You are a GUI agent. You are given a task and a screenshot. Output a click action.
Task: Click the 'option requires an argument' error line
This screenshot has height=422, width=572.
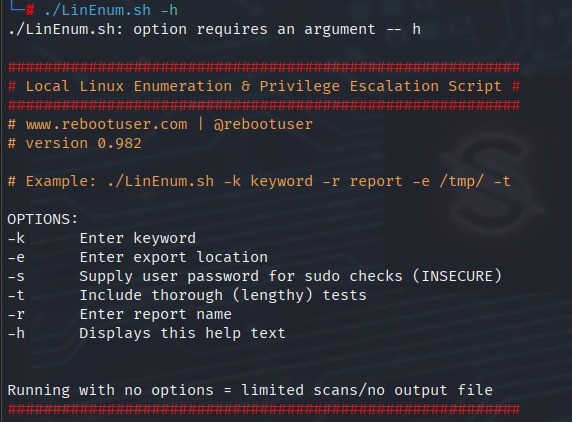point(214,29)
